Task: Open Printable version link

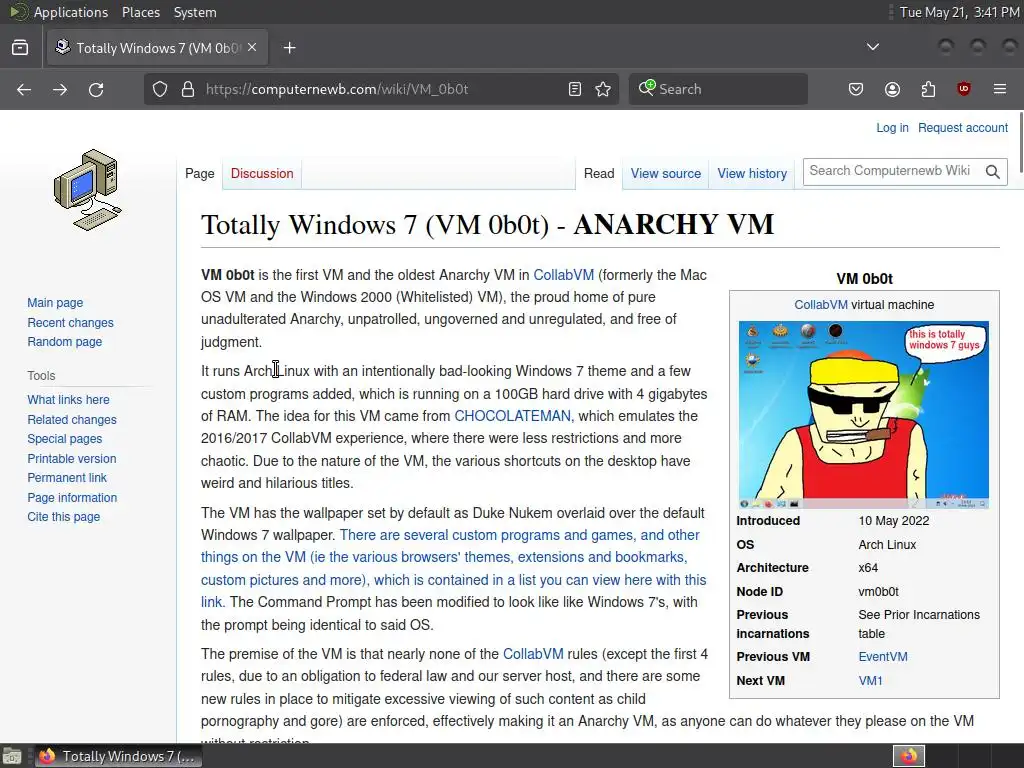Action: (x=71, y=458)
